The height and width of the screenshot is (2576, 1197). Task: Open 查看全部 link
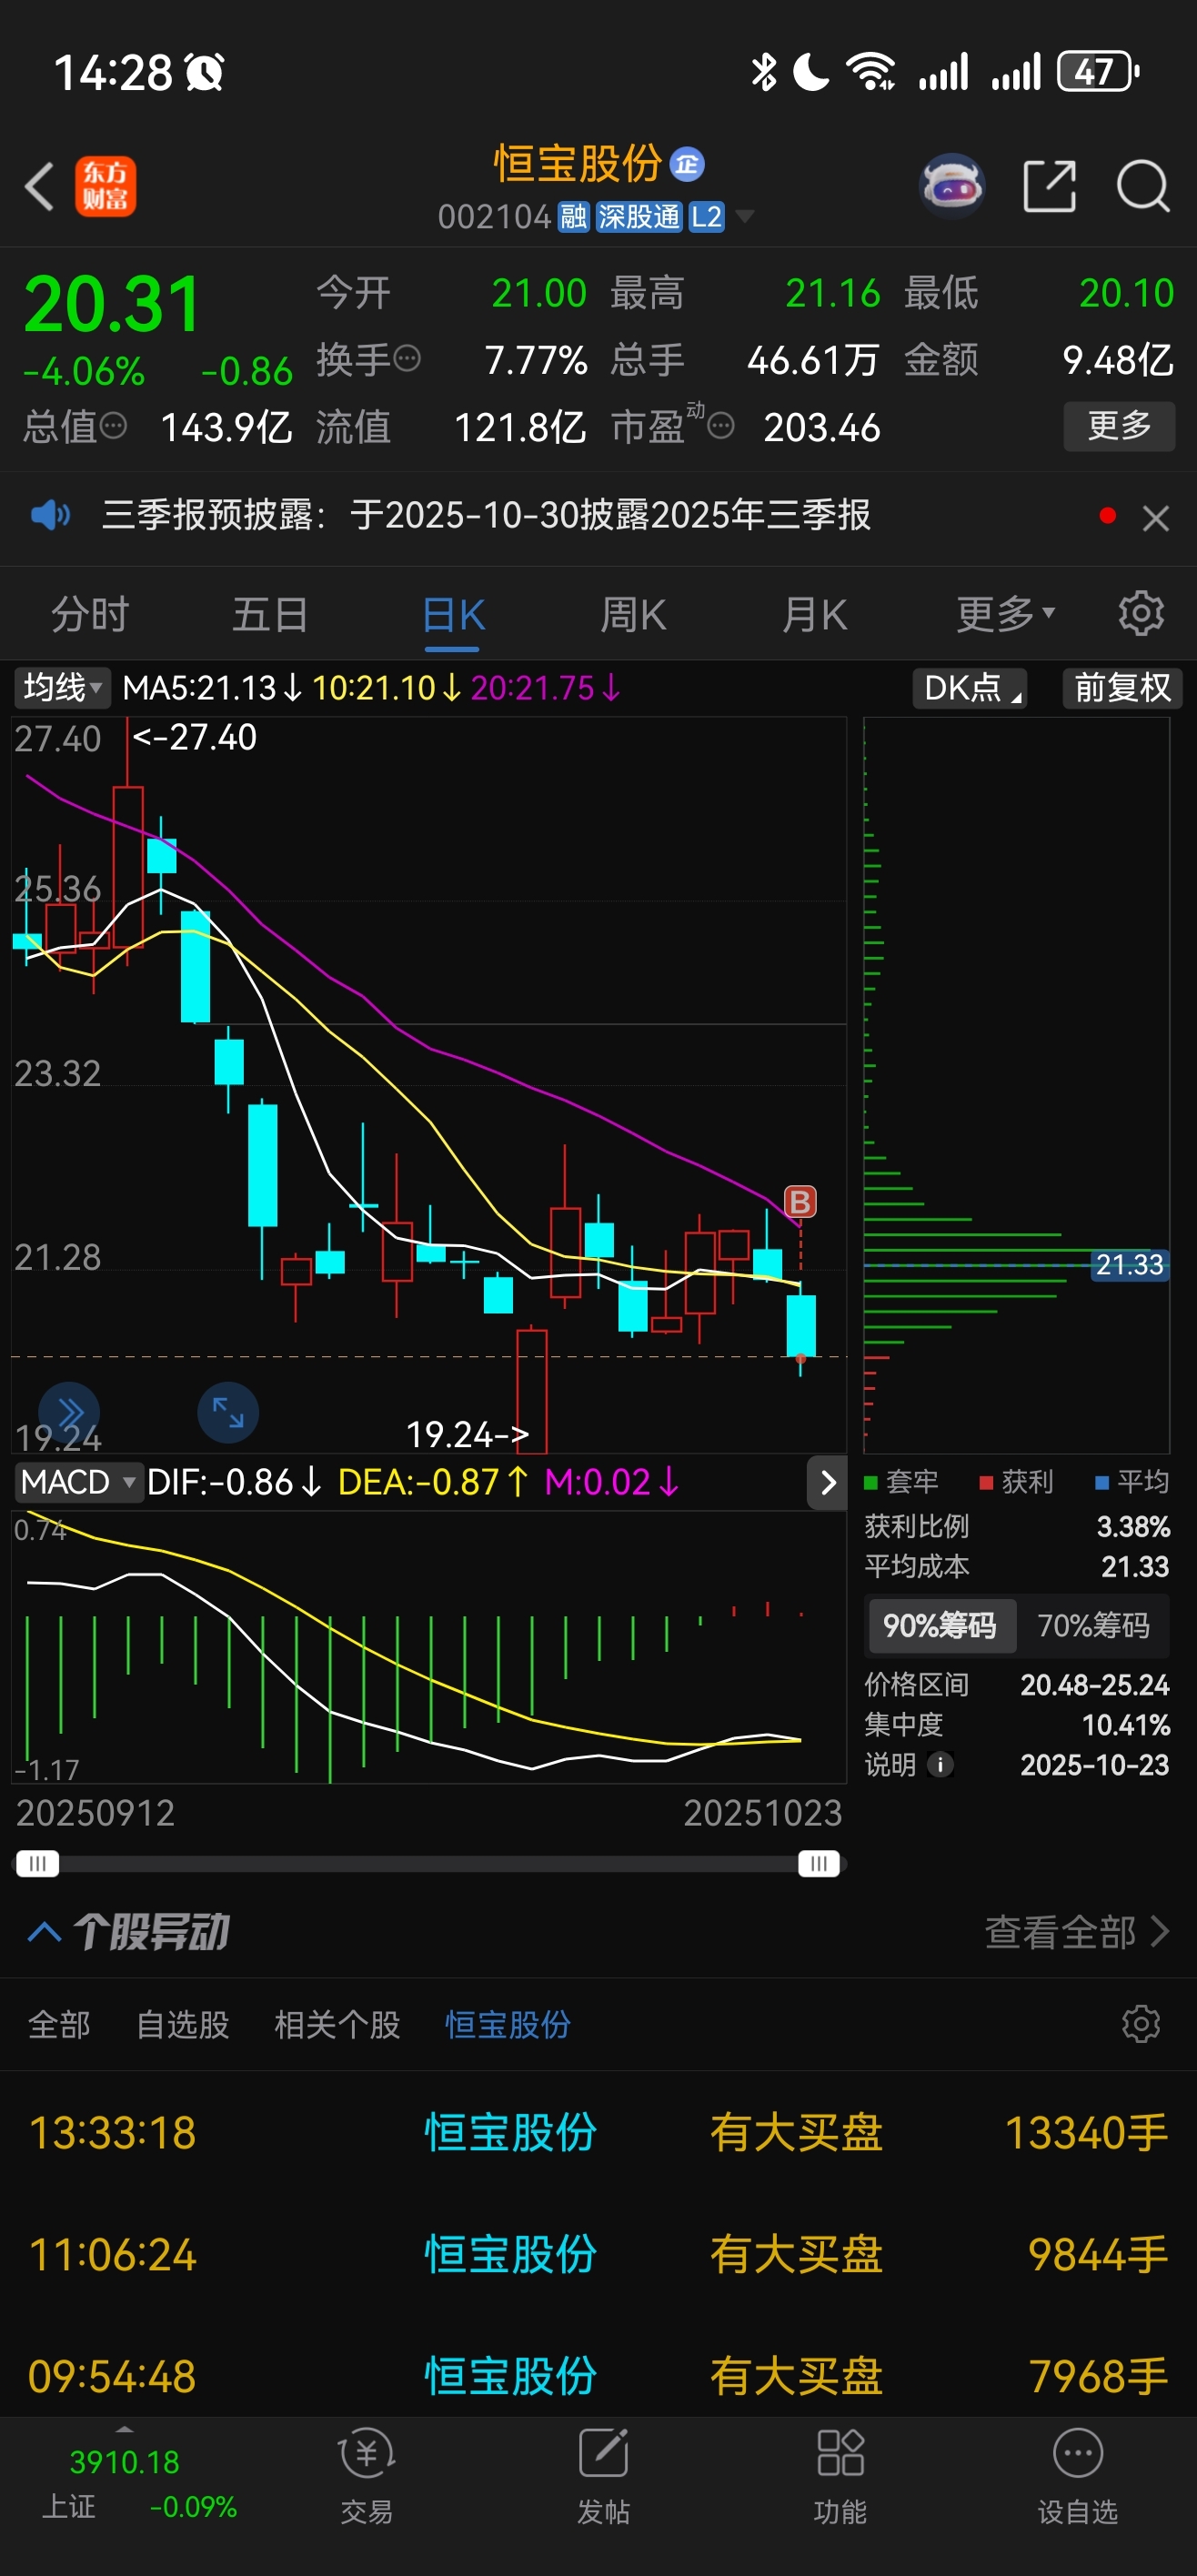point(1077,1932)
